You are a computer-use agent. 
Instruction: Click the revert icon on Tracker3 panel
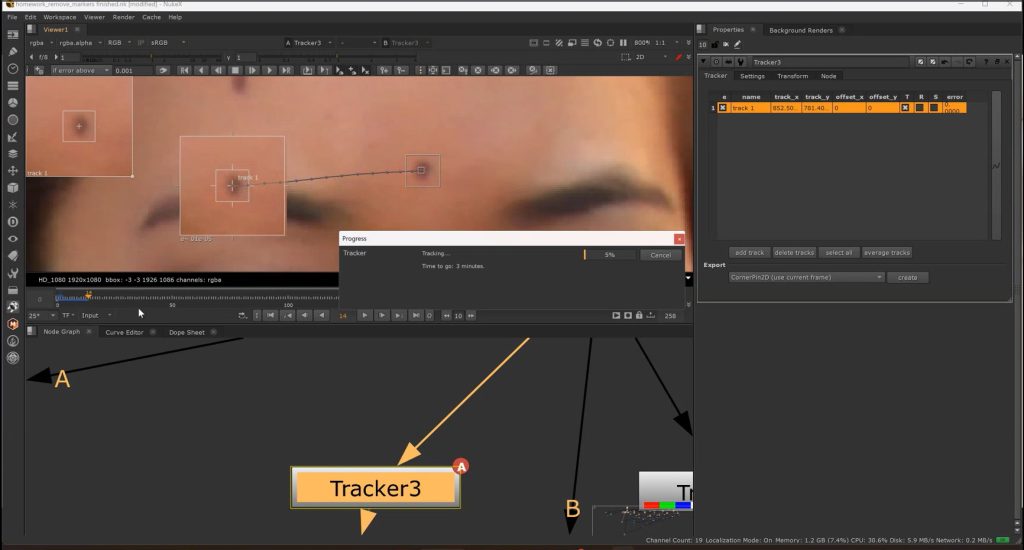969,62
